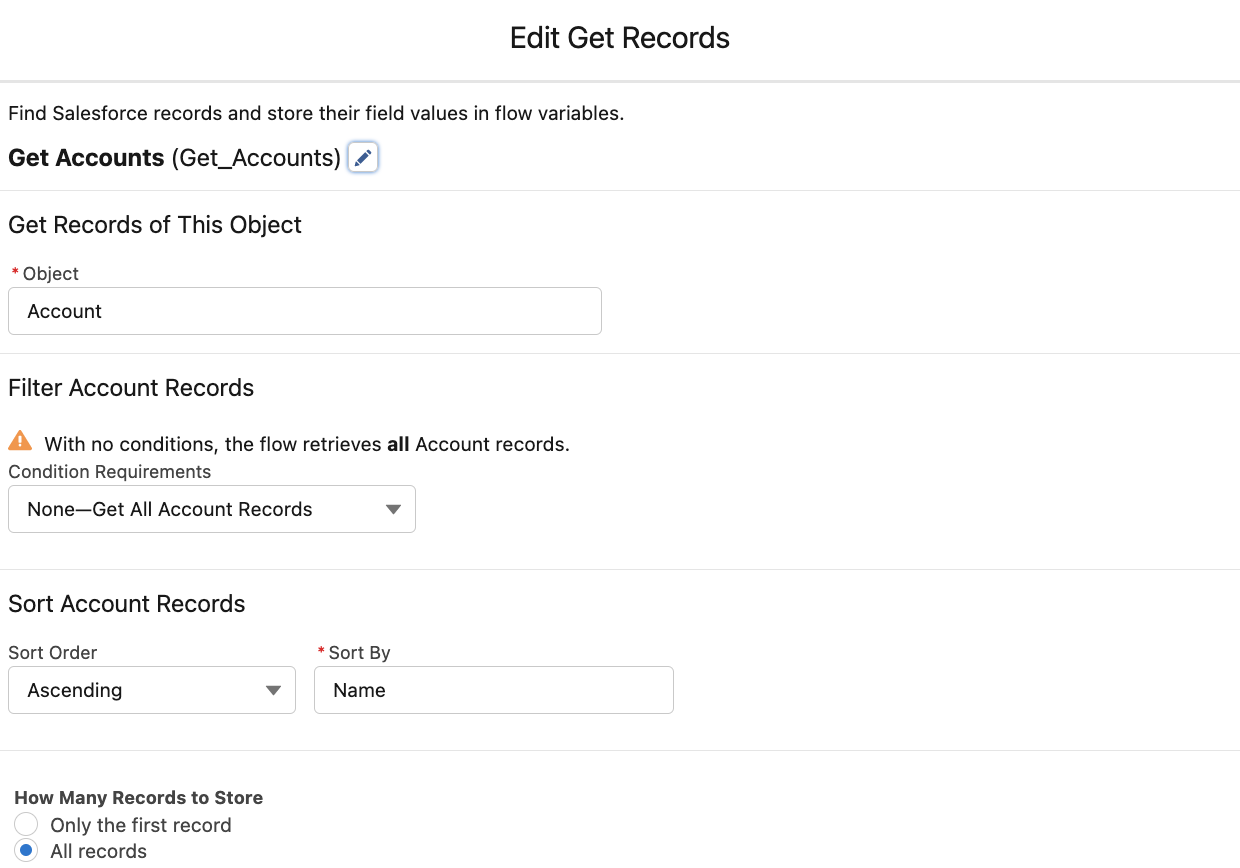Click the 'Edit Get Records' dialog title
Image resolution: width=1240 pixels, height=868 pixels.
click(619, 38)
